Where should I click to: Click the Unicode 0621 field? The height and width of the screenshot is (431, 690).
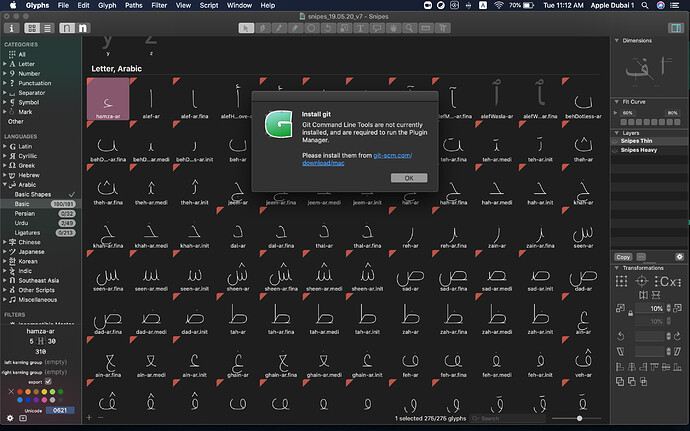point(60,410)
